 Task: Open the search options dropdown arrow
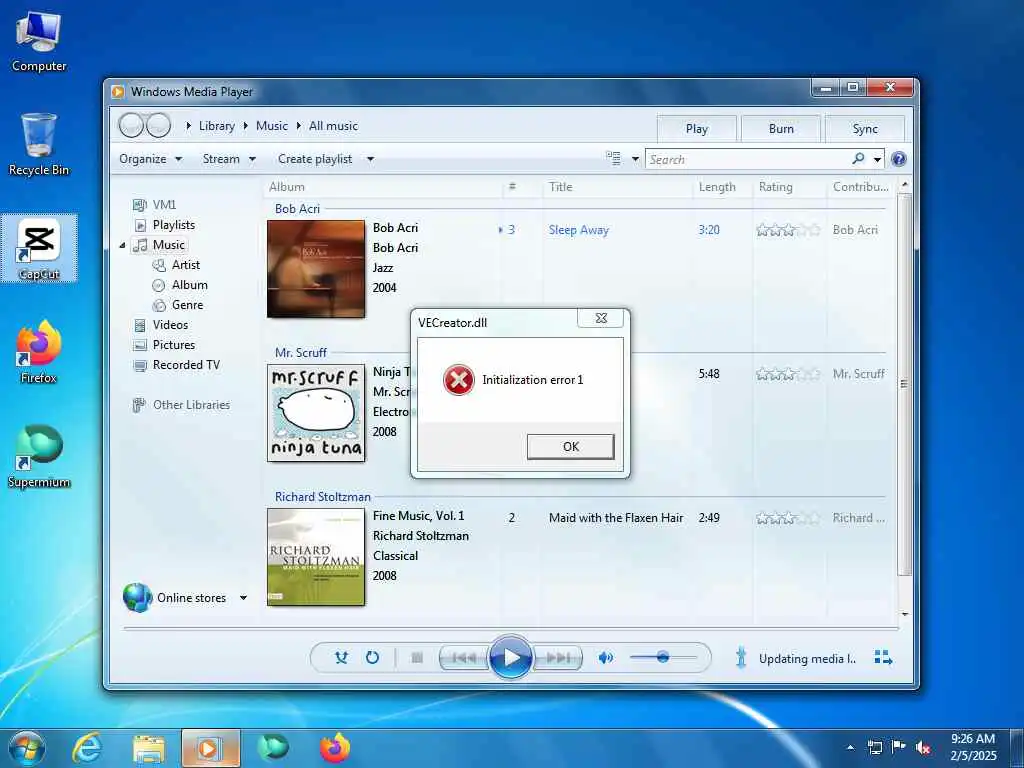(x=878, y=159)
